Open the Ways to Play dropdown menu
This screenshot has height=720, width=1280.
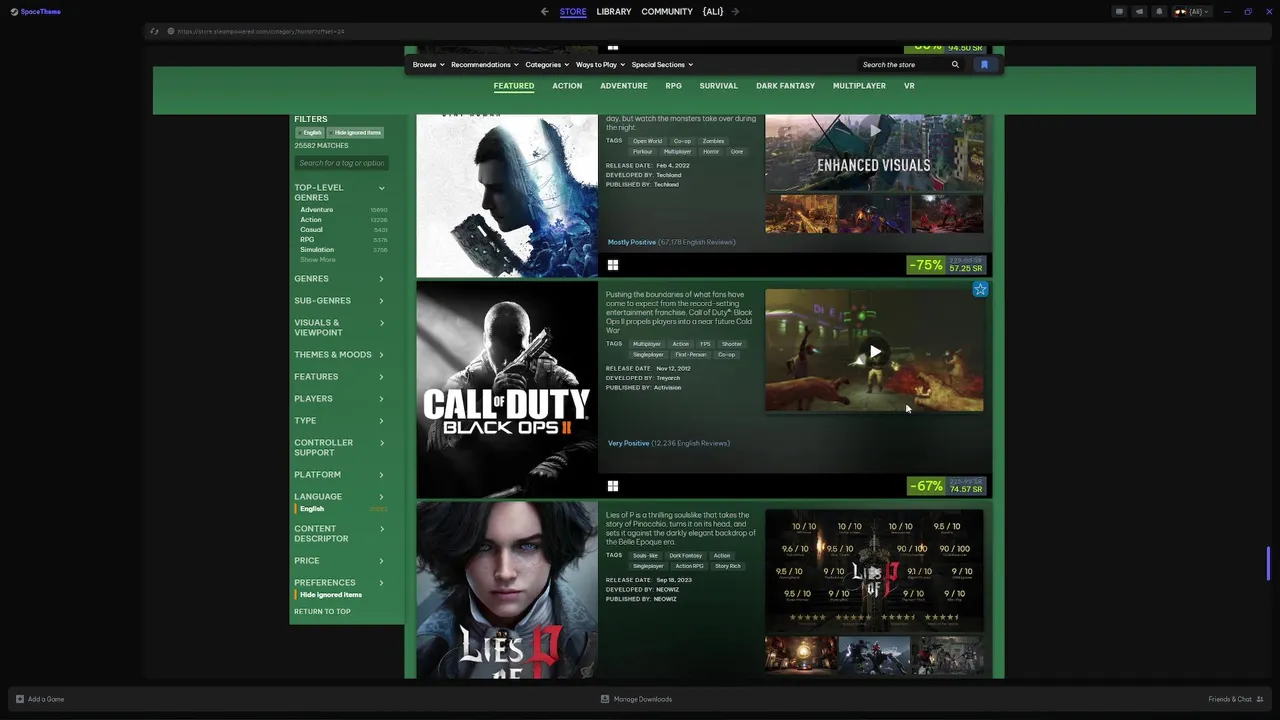tap(600, 65)
